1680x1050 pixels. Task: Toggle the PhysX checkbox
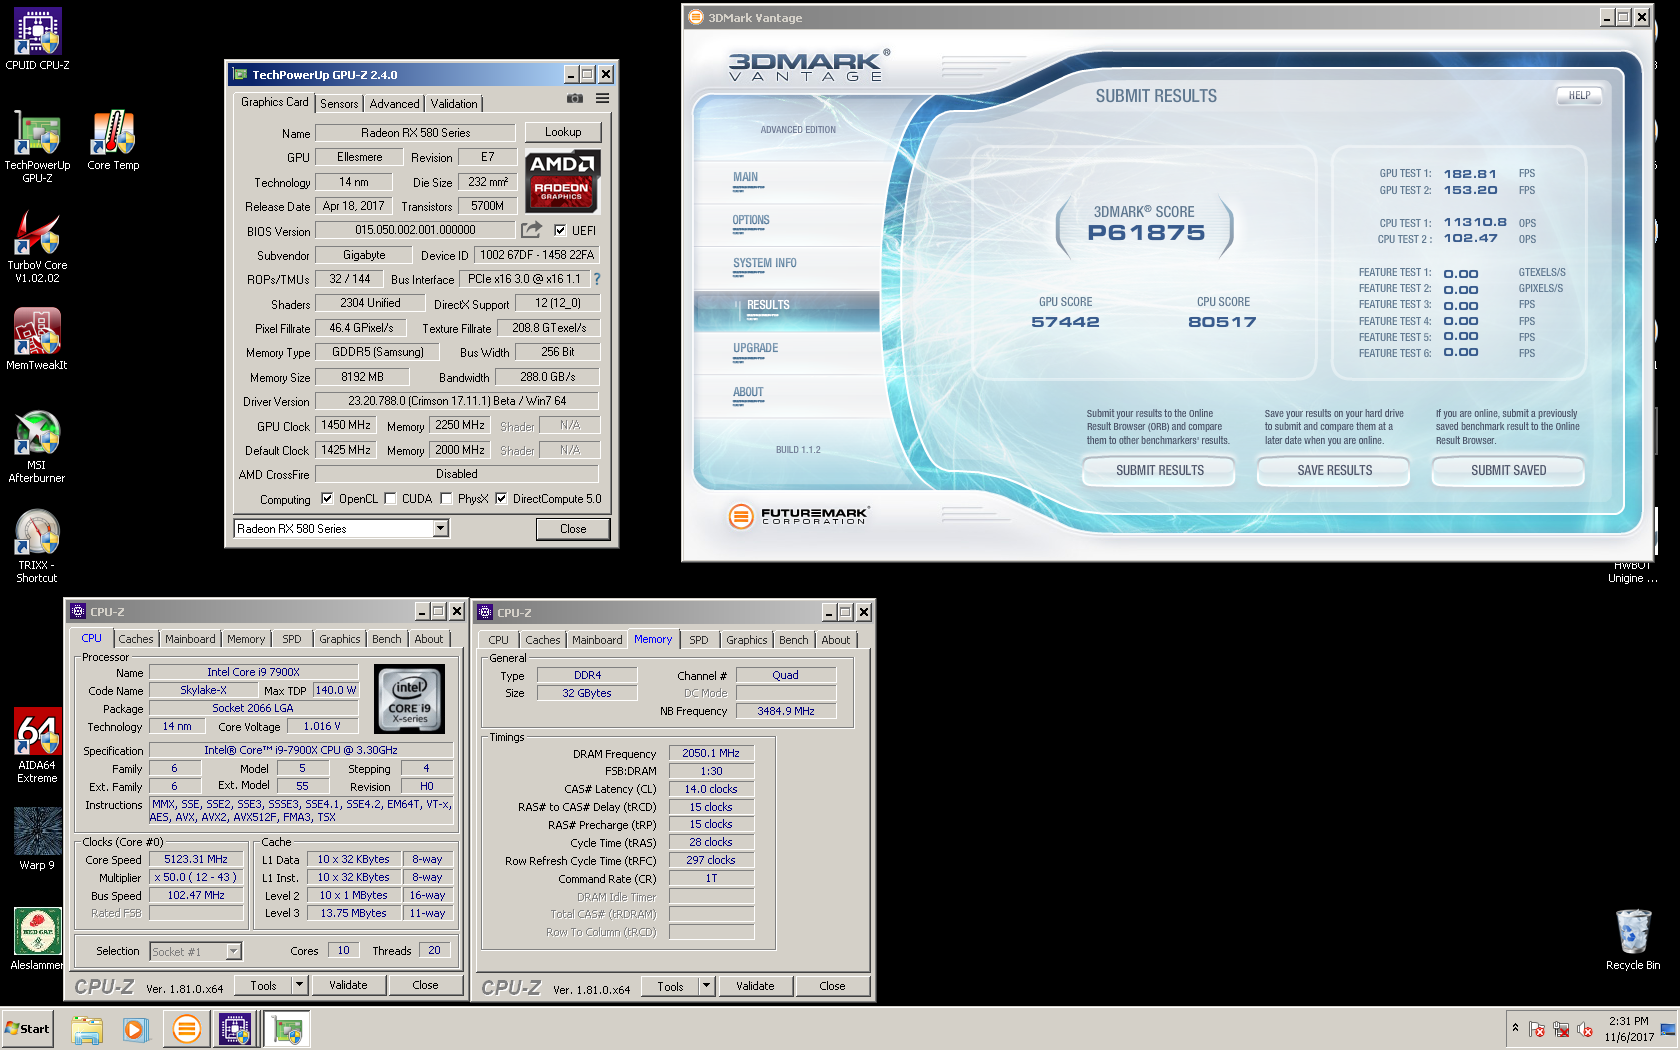(446, 498)
